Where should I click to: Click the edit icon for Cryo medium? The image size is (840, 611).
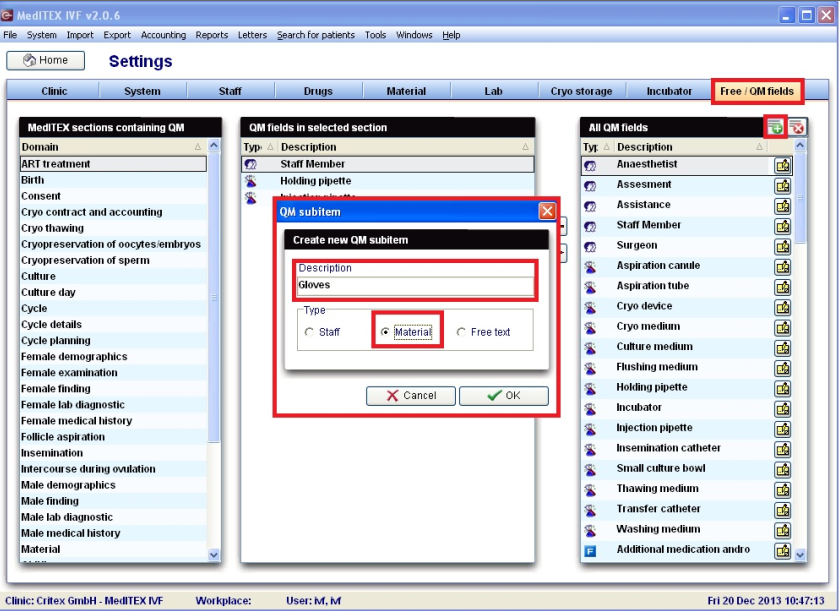783,328
